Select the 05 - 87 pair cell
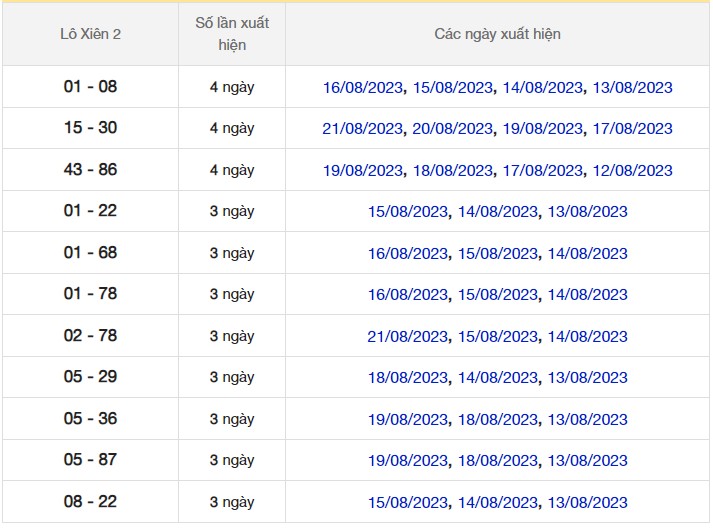Screen dimensions: 713x528 pos(90,460)
